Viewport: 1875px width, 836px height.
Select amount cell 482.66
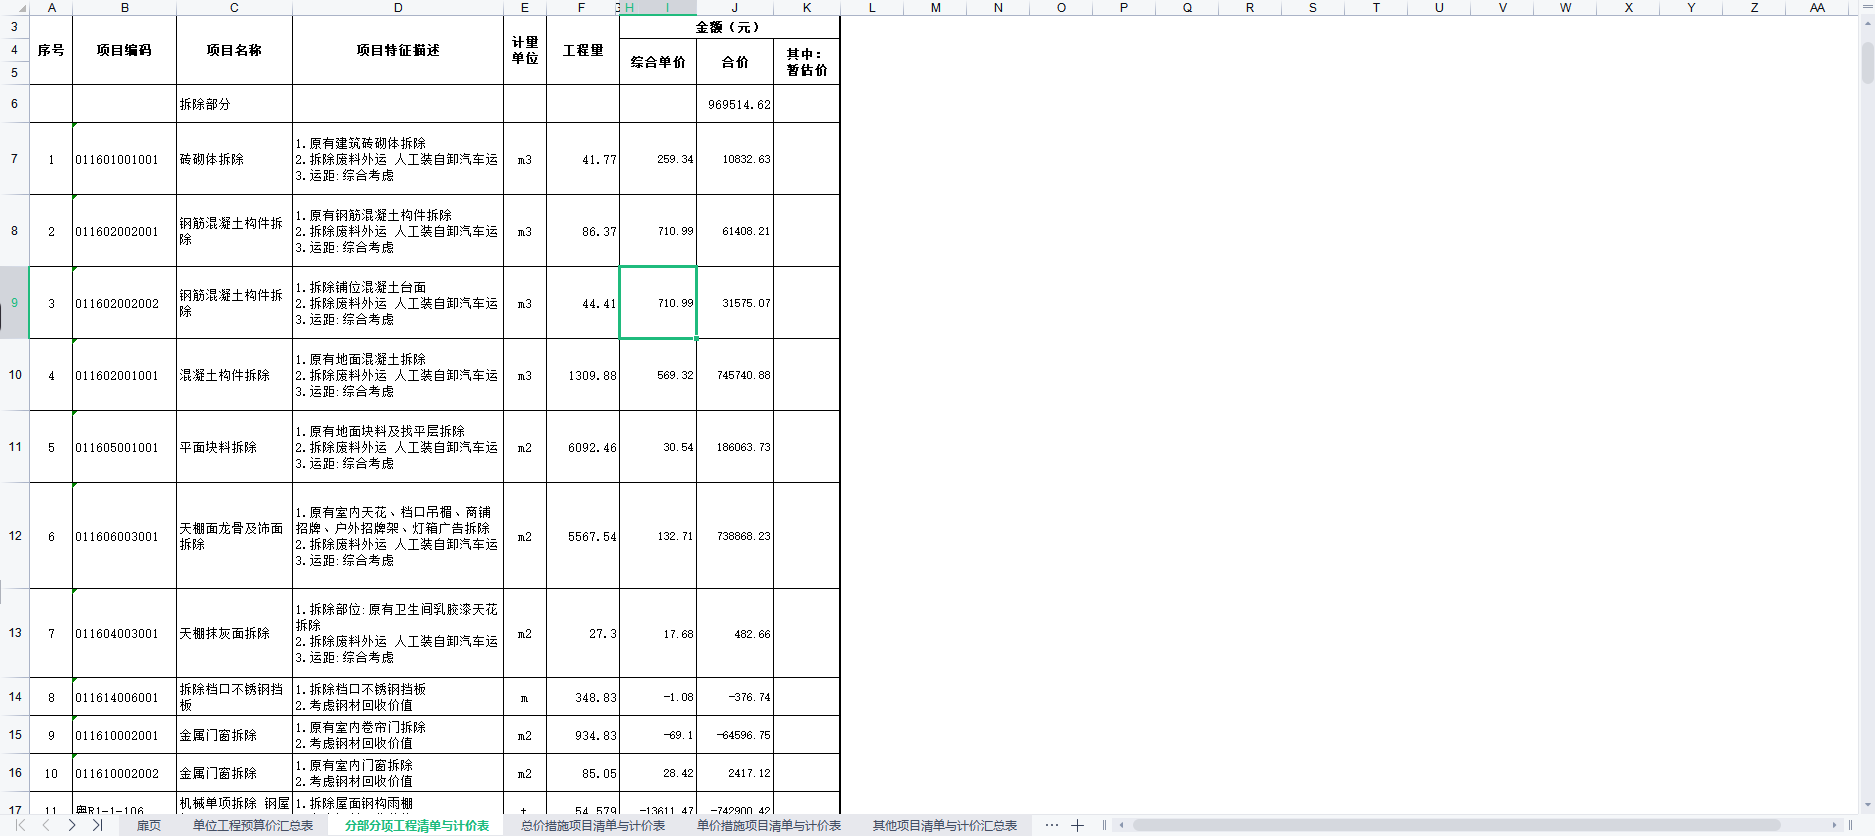735,633
